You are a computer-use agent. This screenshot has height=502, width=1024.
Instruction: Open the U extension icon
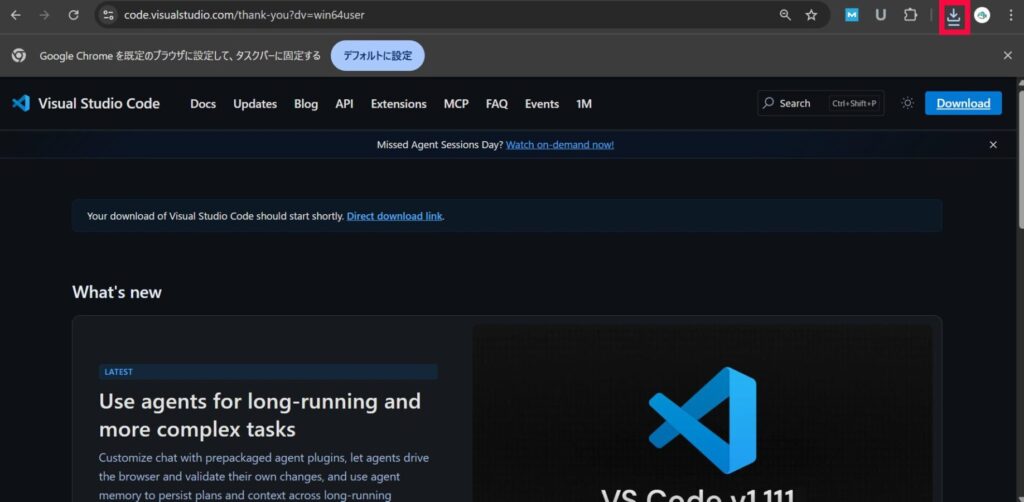(x=880, y=15)
